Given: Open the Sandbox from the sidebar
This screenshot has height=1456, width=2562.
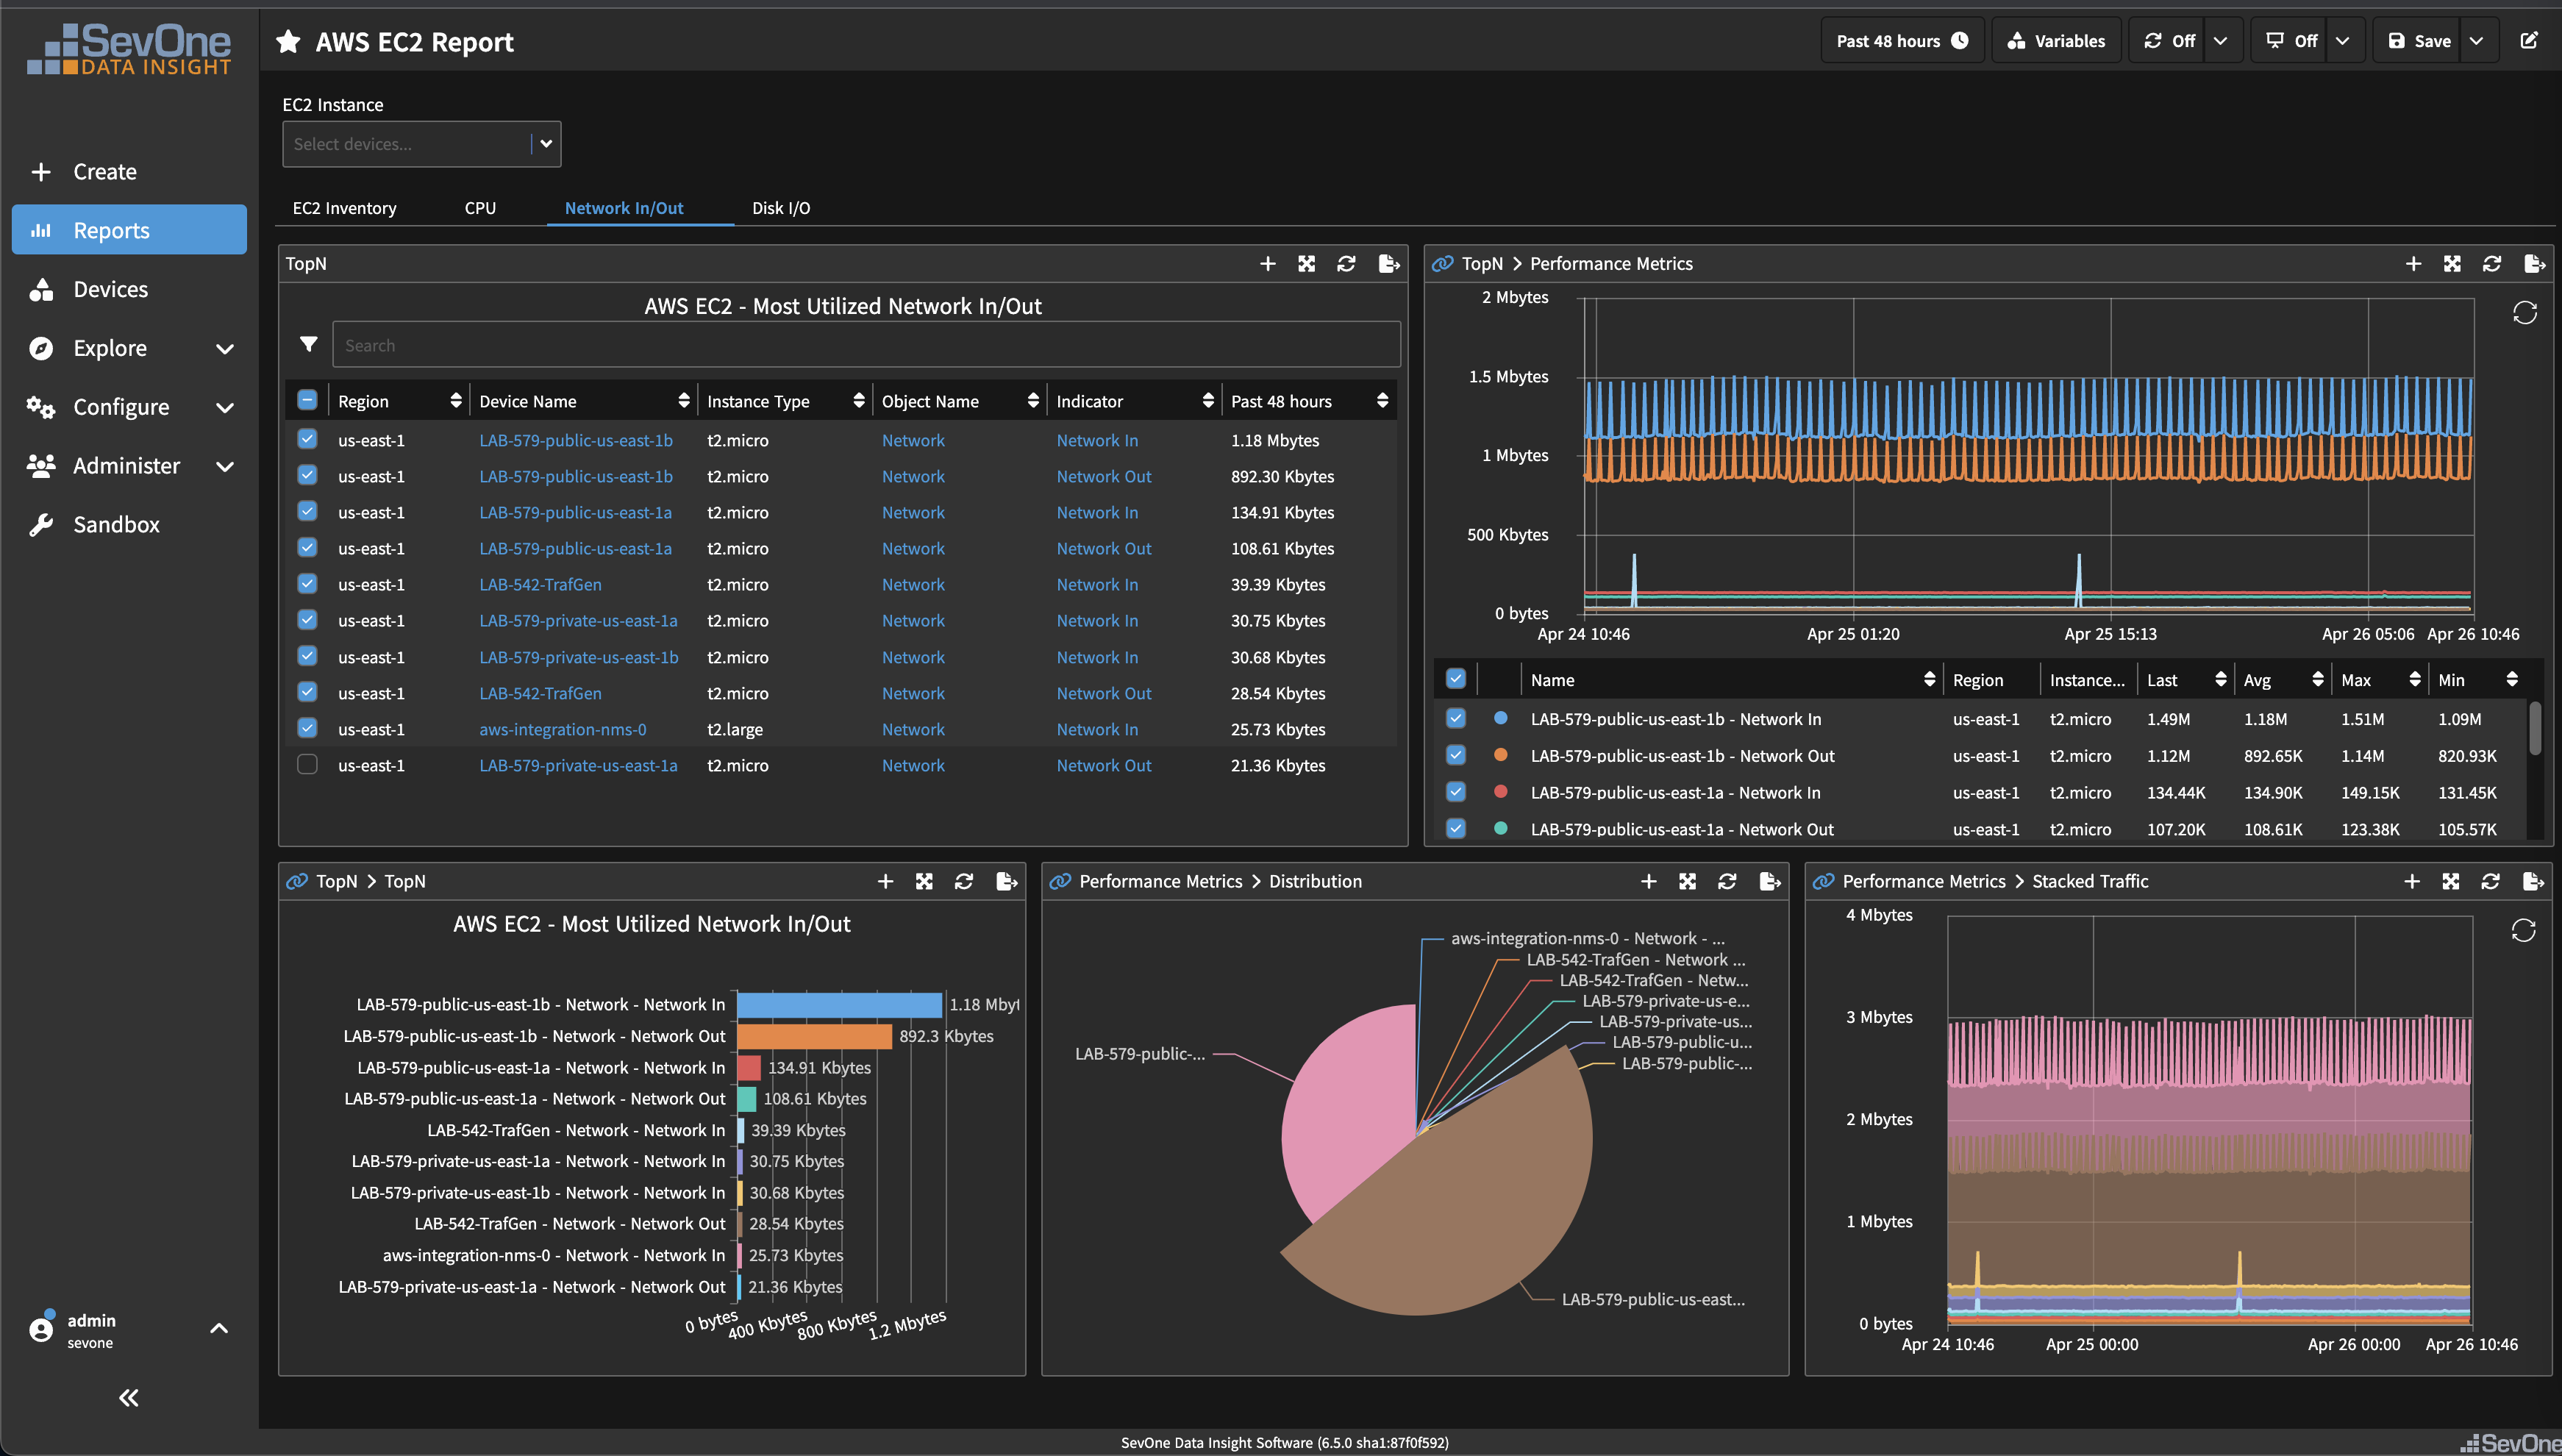Looking at the screenshot, I should pos(116,524).
